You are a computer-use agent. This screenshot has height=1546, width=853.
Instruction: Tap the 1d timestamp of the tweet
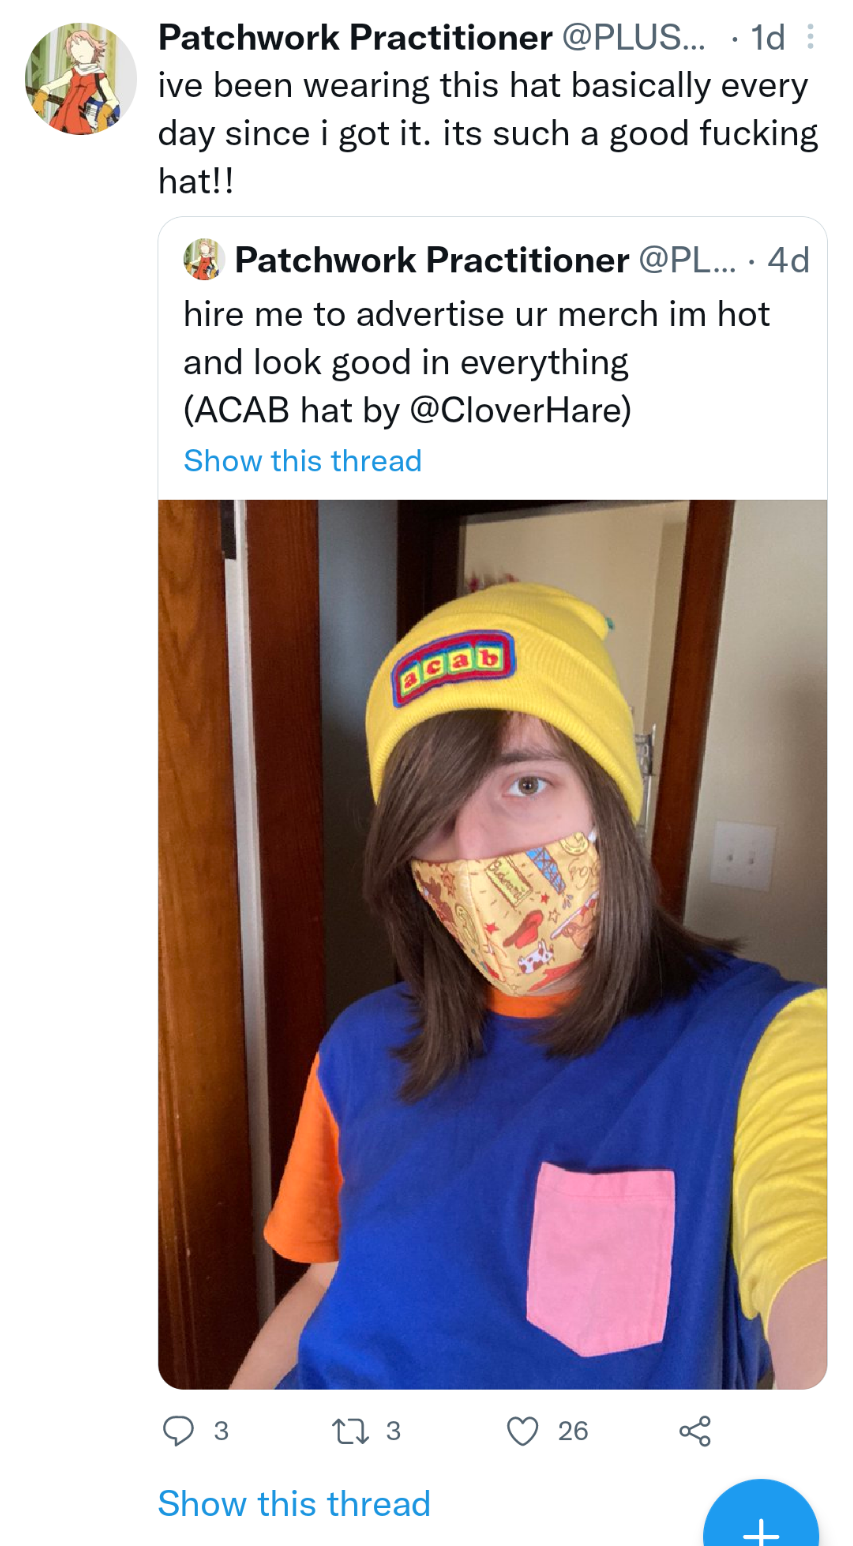click(767, 38)
